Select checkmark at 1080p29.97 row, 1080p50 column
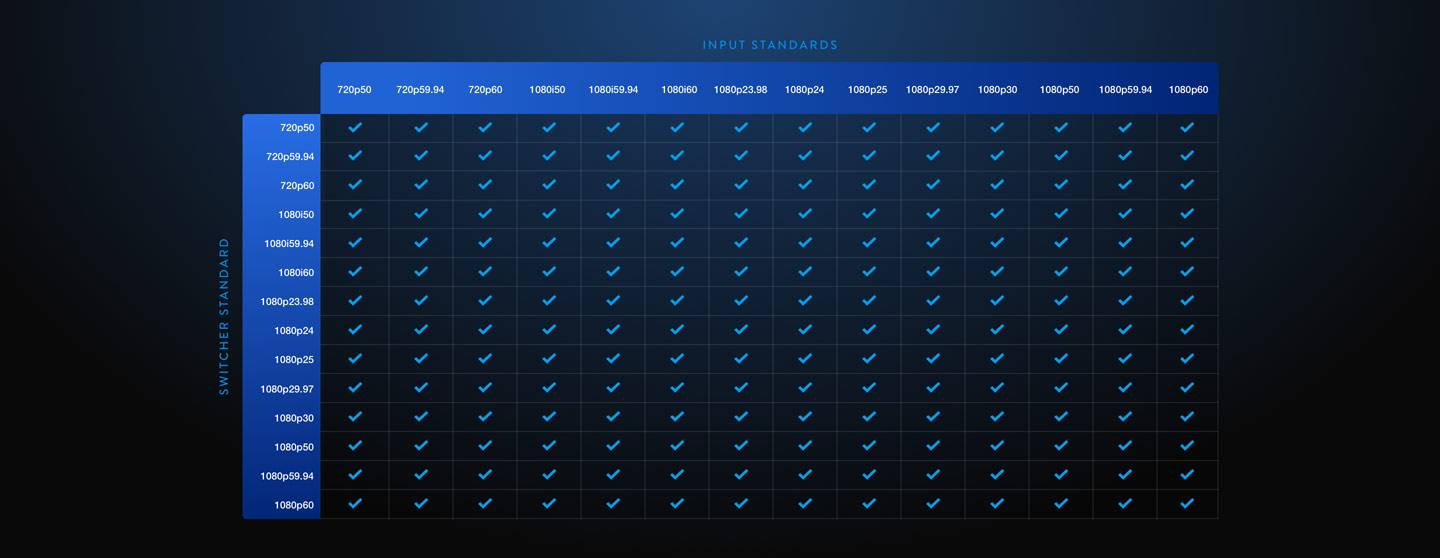1440x558 pixels. pyautogui.click(x=1061, y=388)
